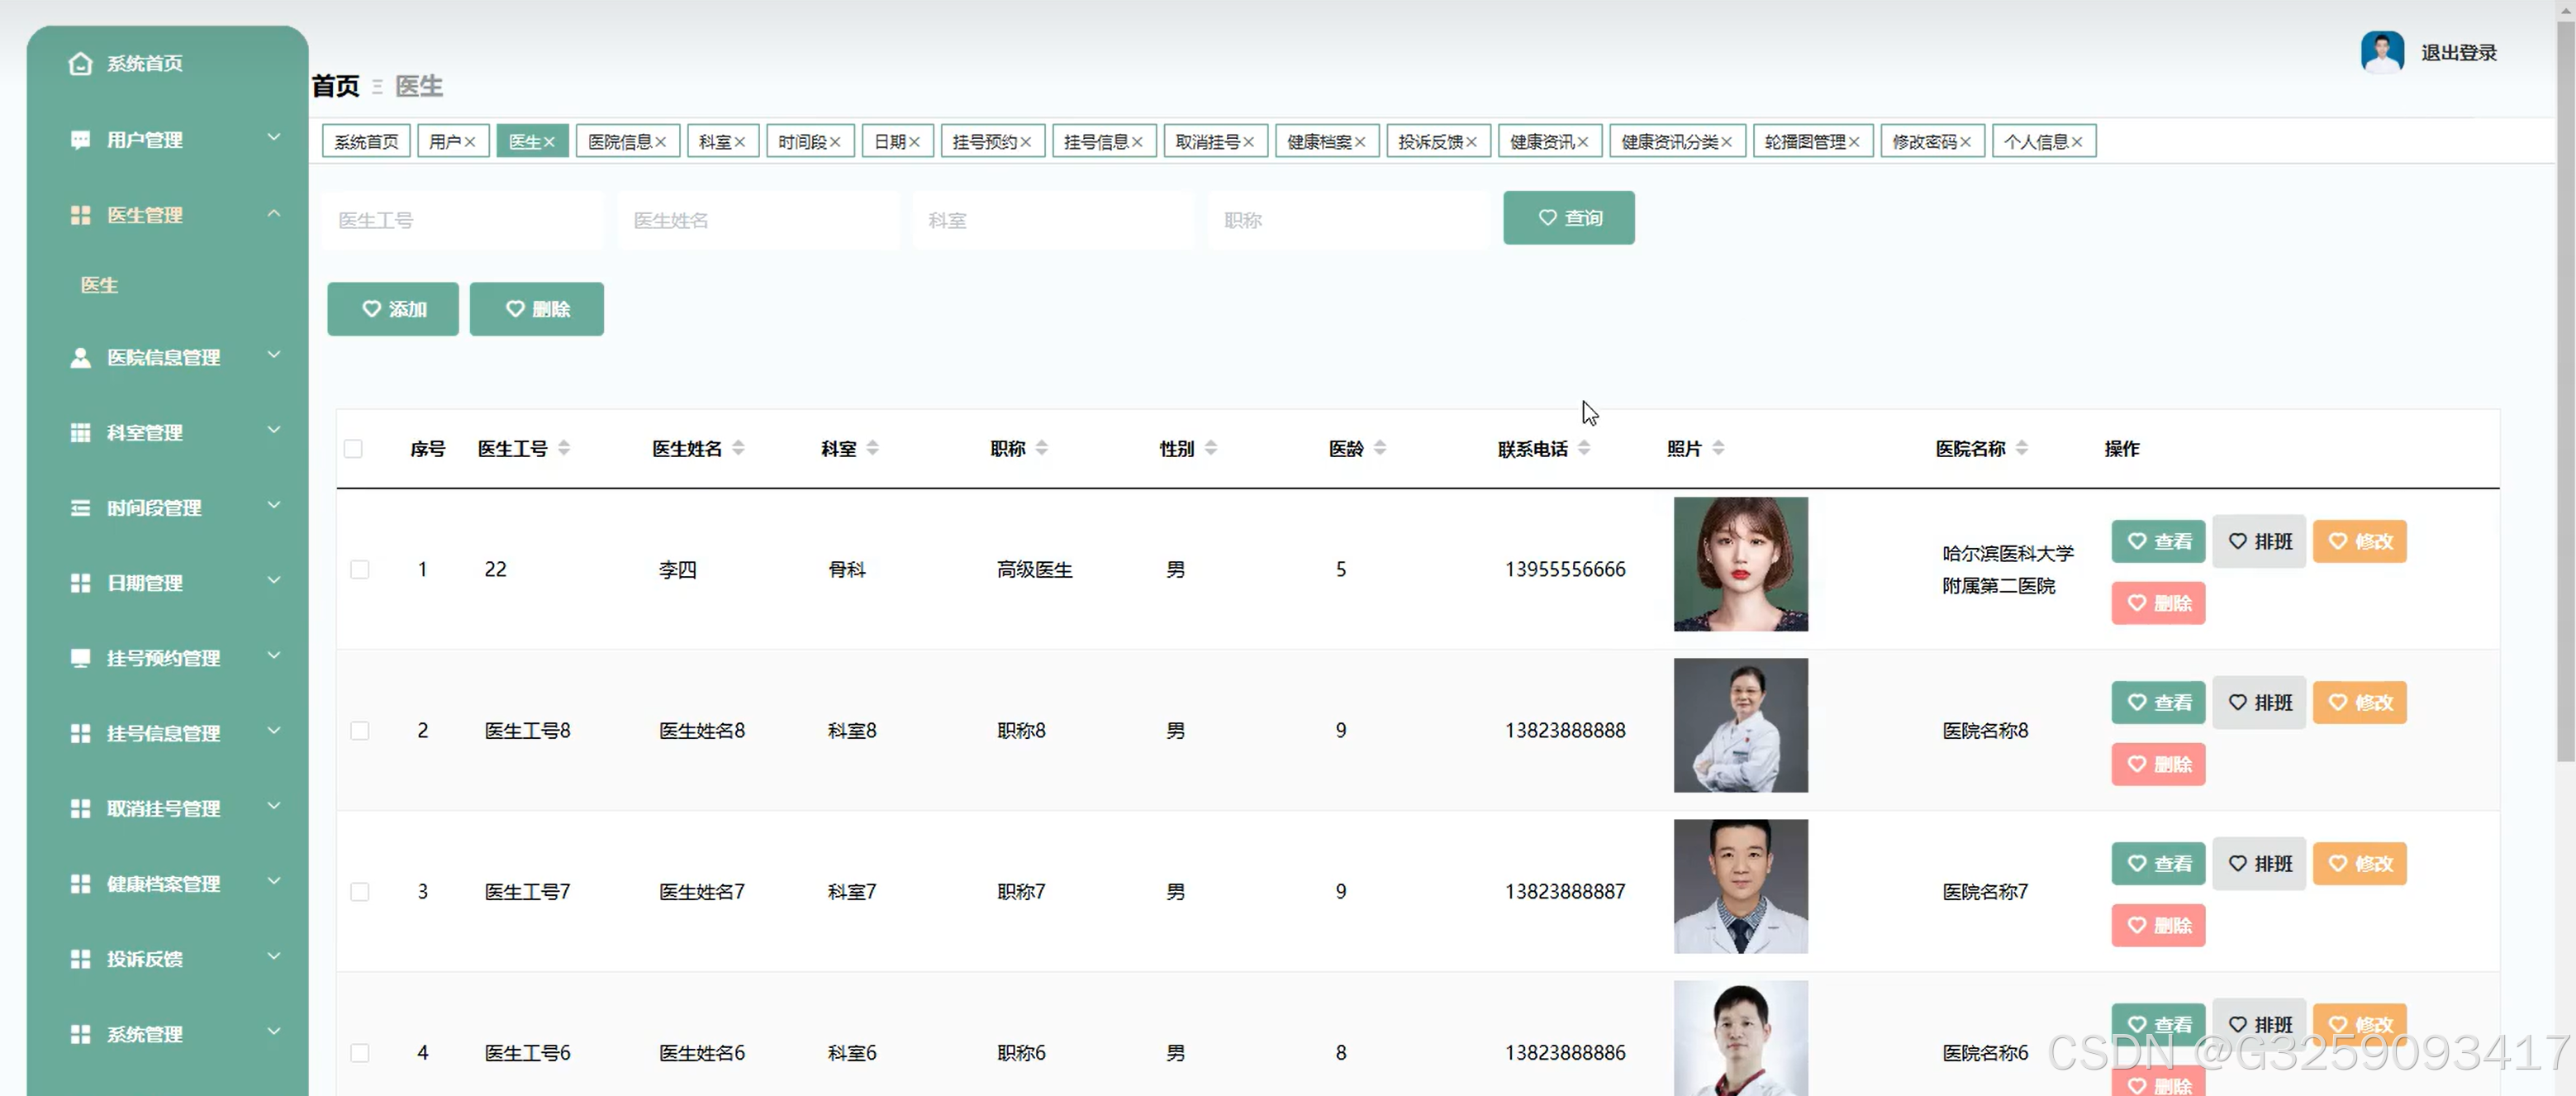The image size is (2576, 1096).
Task: Expand 日期管理 menu chevron
Action: 274,580
